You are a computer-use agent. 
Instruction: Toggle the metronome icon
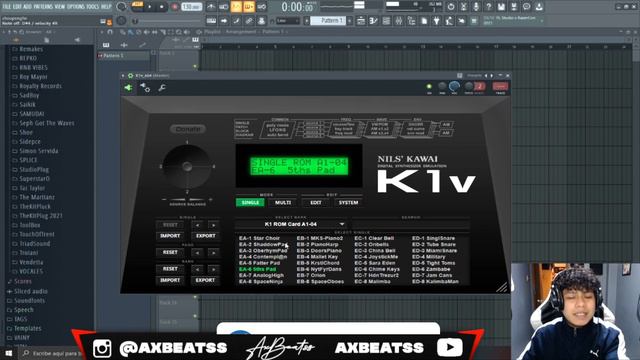tap(211, 7)
